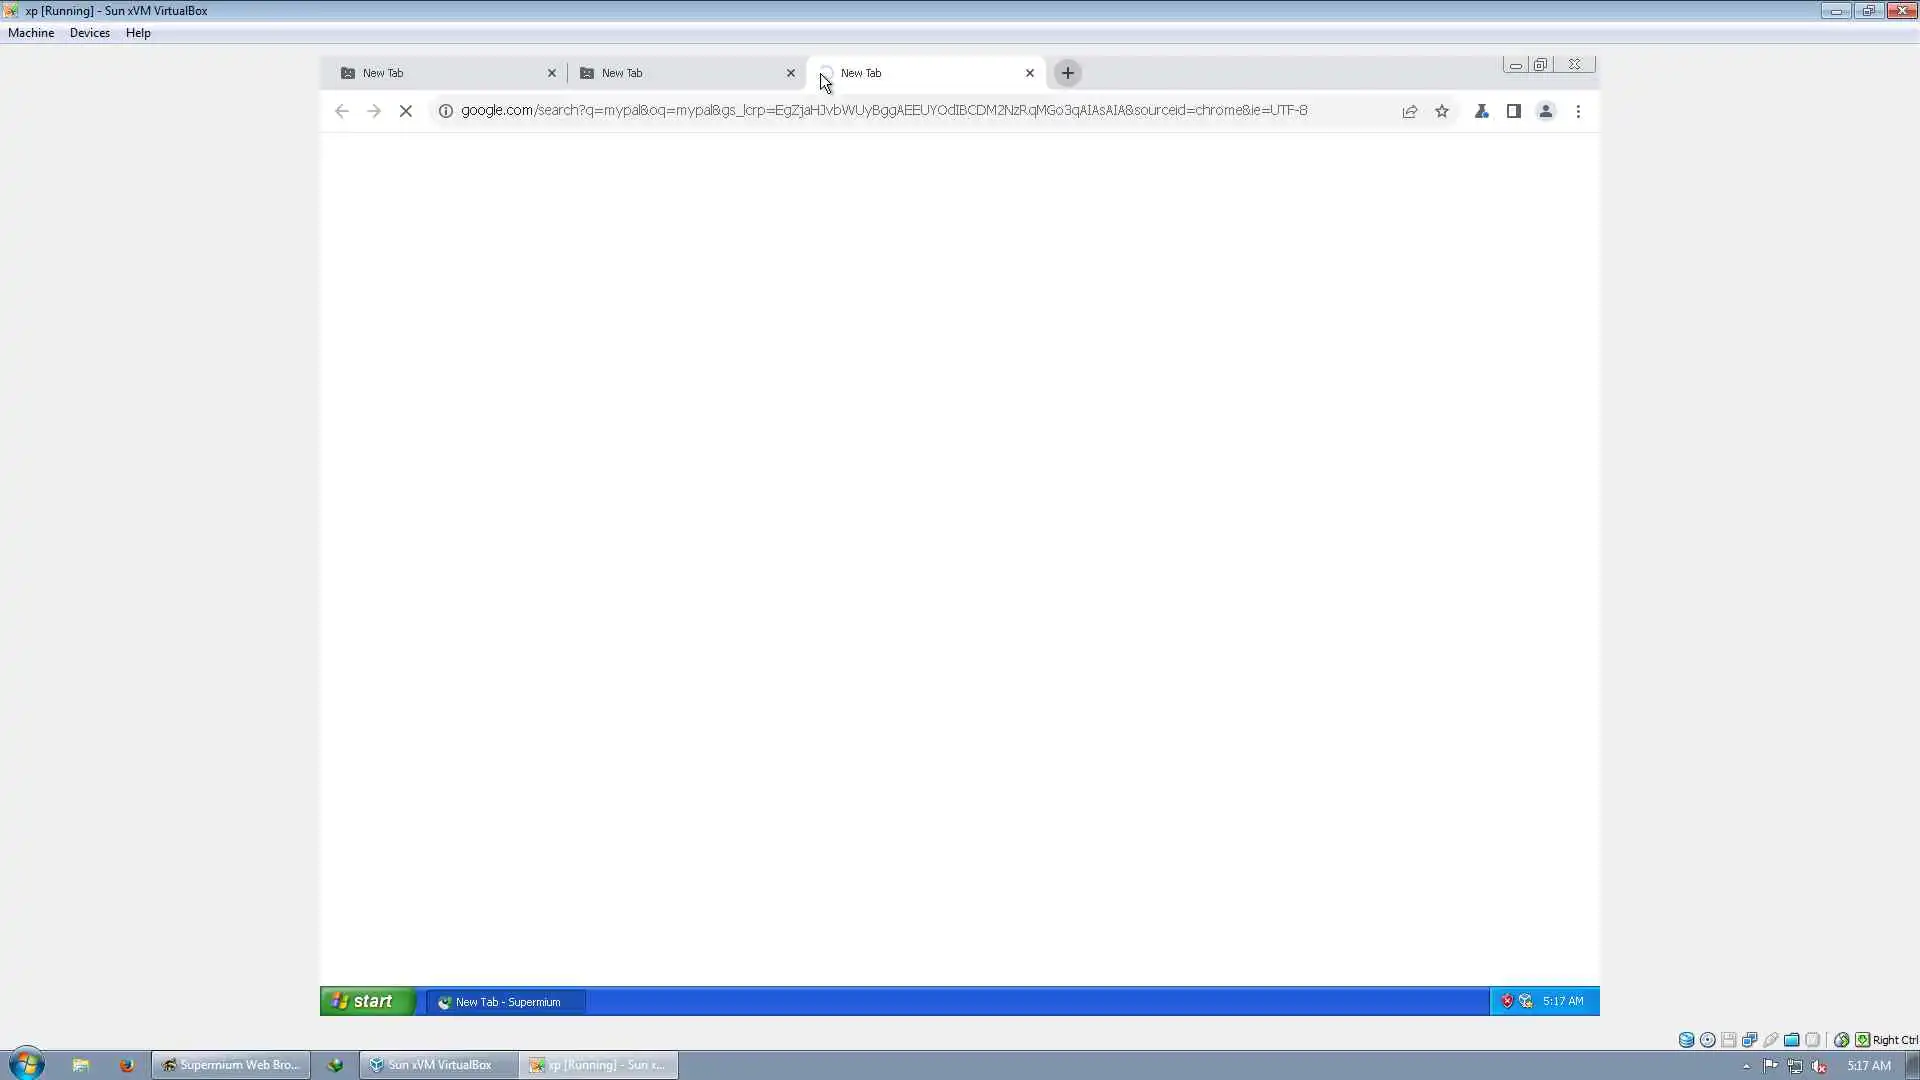Open the Chrome Labs flask icon
This screenshot has height=1080, width=1920.
(x=1482, y=111)
